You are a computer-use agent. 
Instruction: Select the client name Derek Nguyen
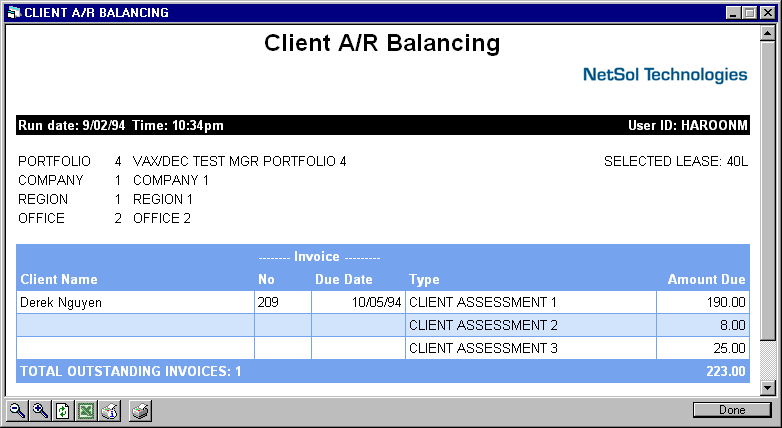pyautogui.click(x=61, y=303)
